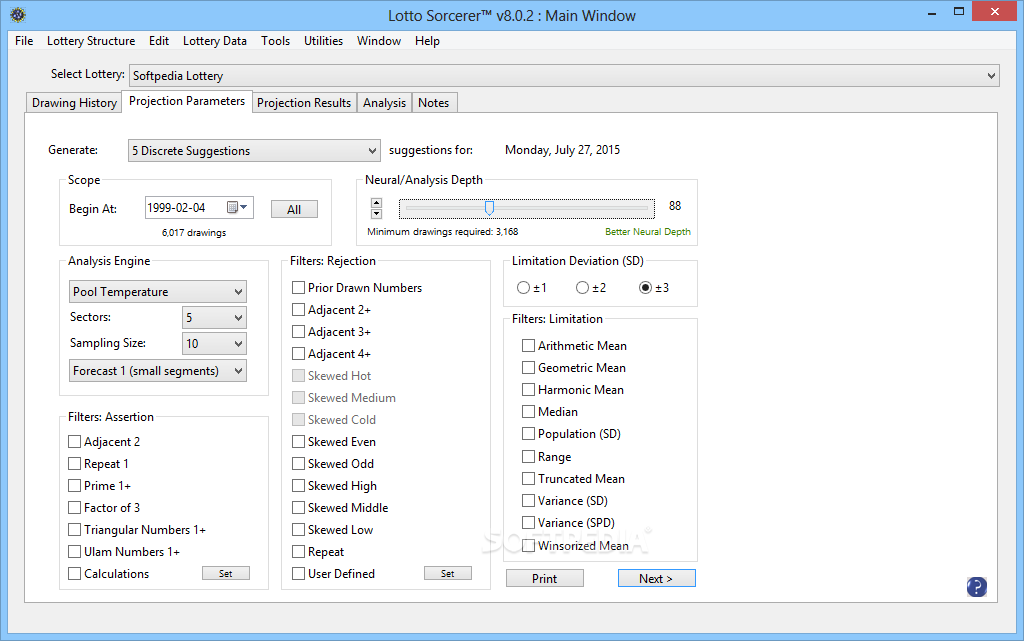Check the Variance (SD) checkbox
The height and width of the screenshot is (641, 1024).
(x=528, y=501)
